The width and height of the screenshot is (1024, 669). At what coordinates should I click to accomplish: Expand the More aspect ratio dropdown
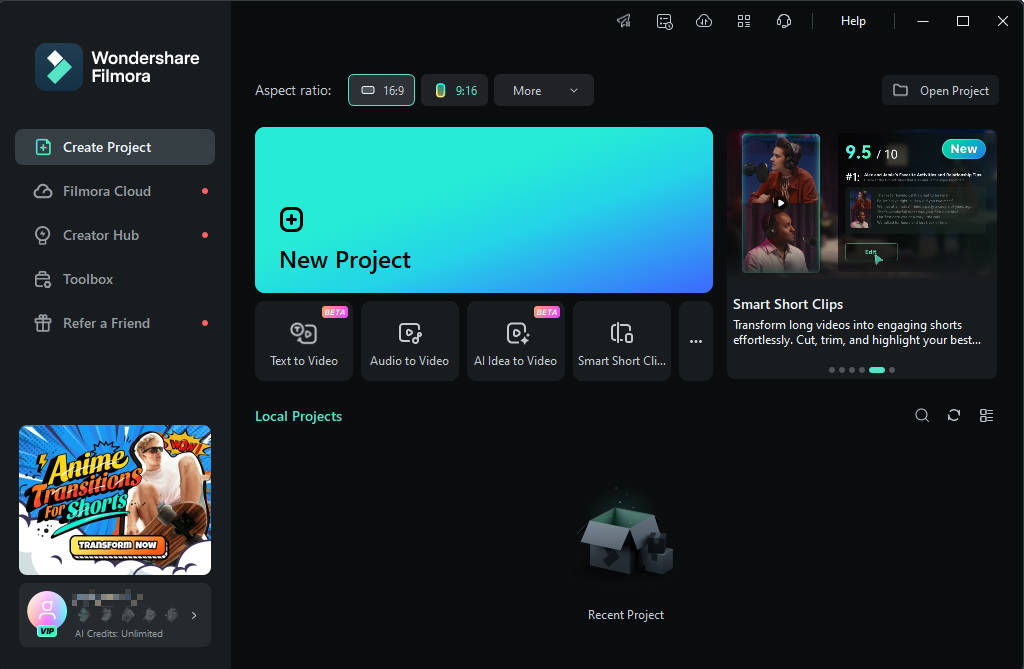click(x=544, y=90)
